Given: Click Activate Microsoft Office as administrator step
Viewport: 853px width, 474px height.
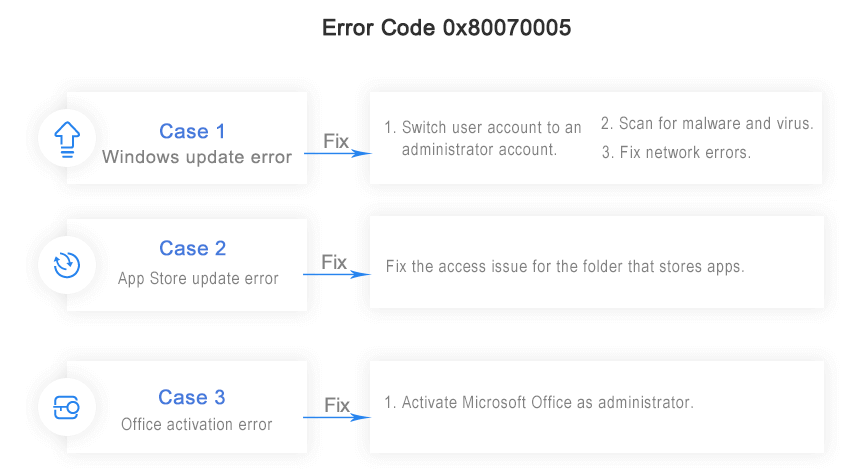Looking at the screenshot, I should [539, 403].
